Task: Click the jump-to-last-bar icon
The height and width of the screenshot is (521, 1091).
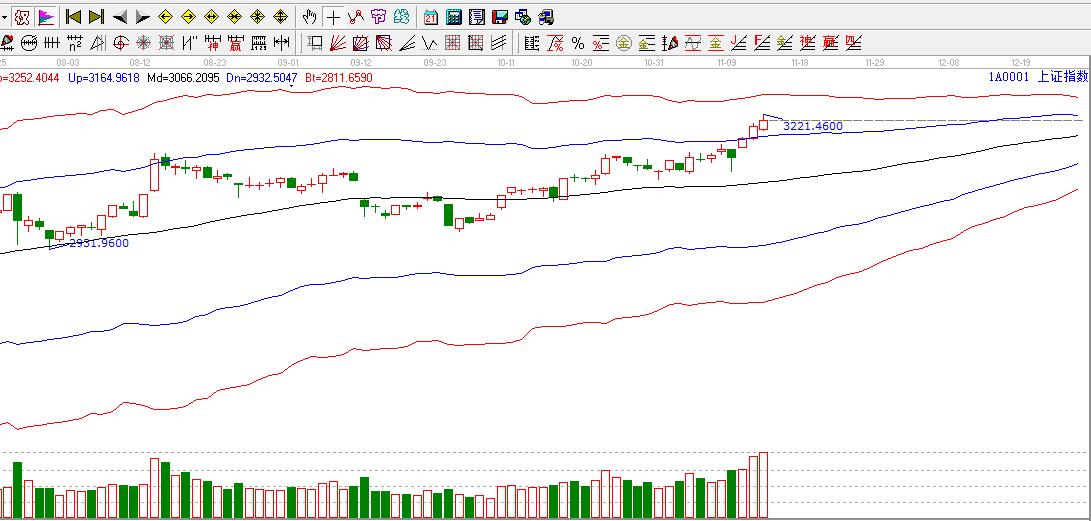Action: pos(96,17)
